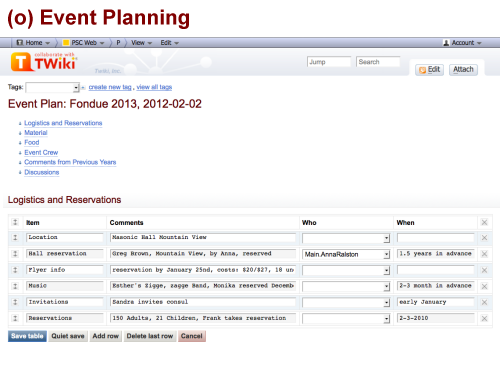This screenshot has height=380, width=500.
Task: Click the move-row handle for Invitations row
Action: tap(15, 302)
